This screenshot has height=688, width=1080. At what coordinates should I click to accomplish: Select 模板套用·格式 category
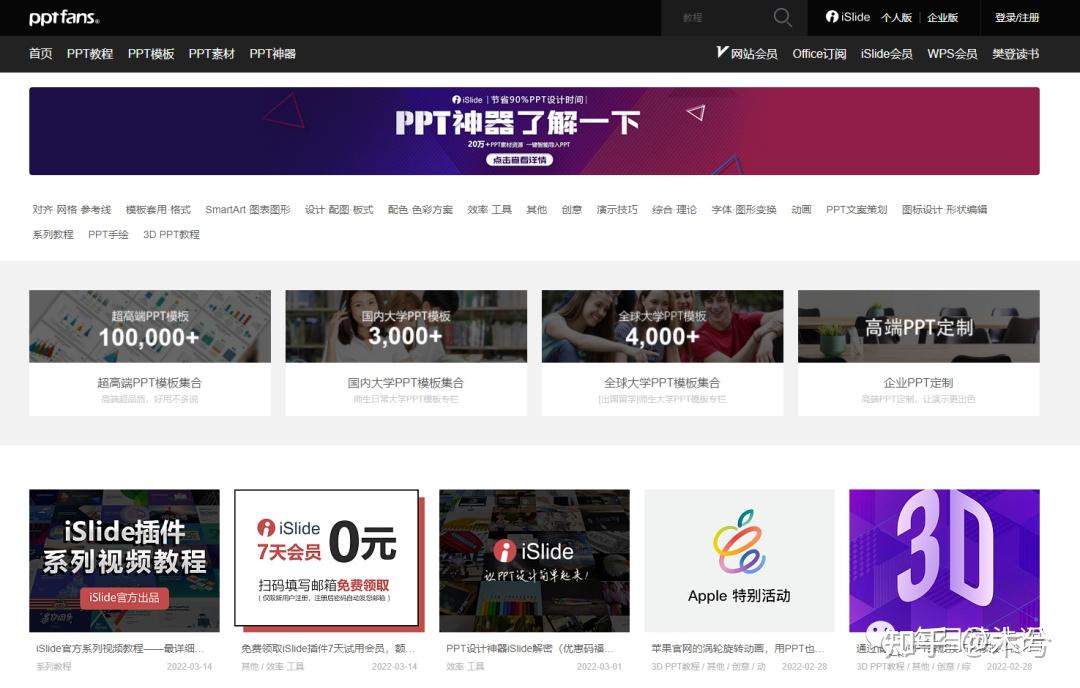(158, 209)
